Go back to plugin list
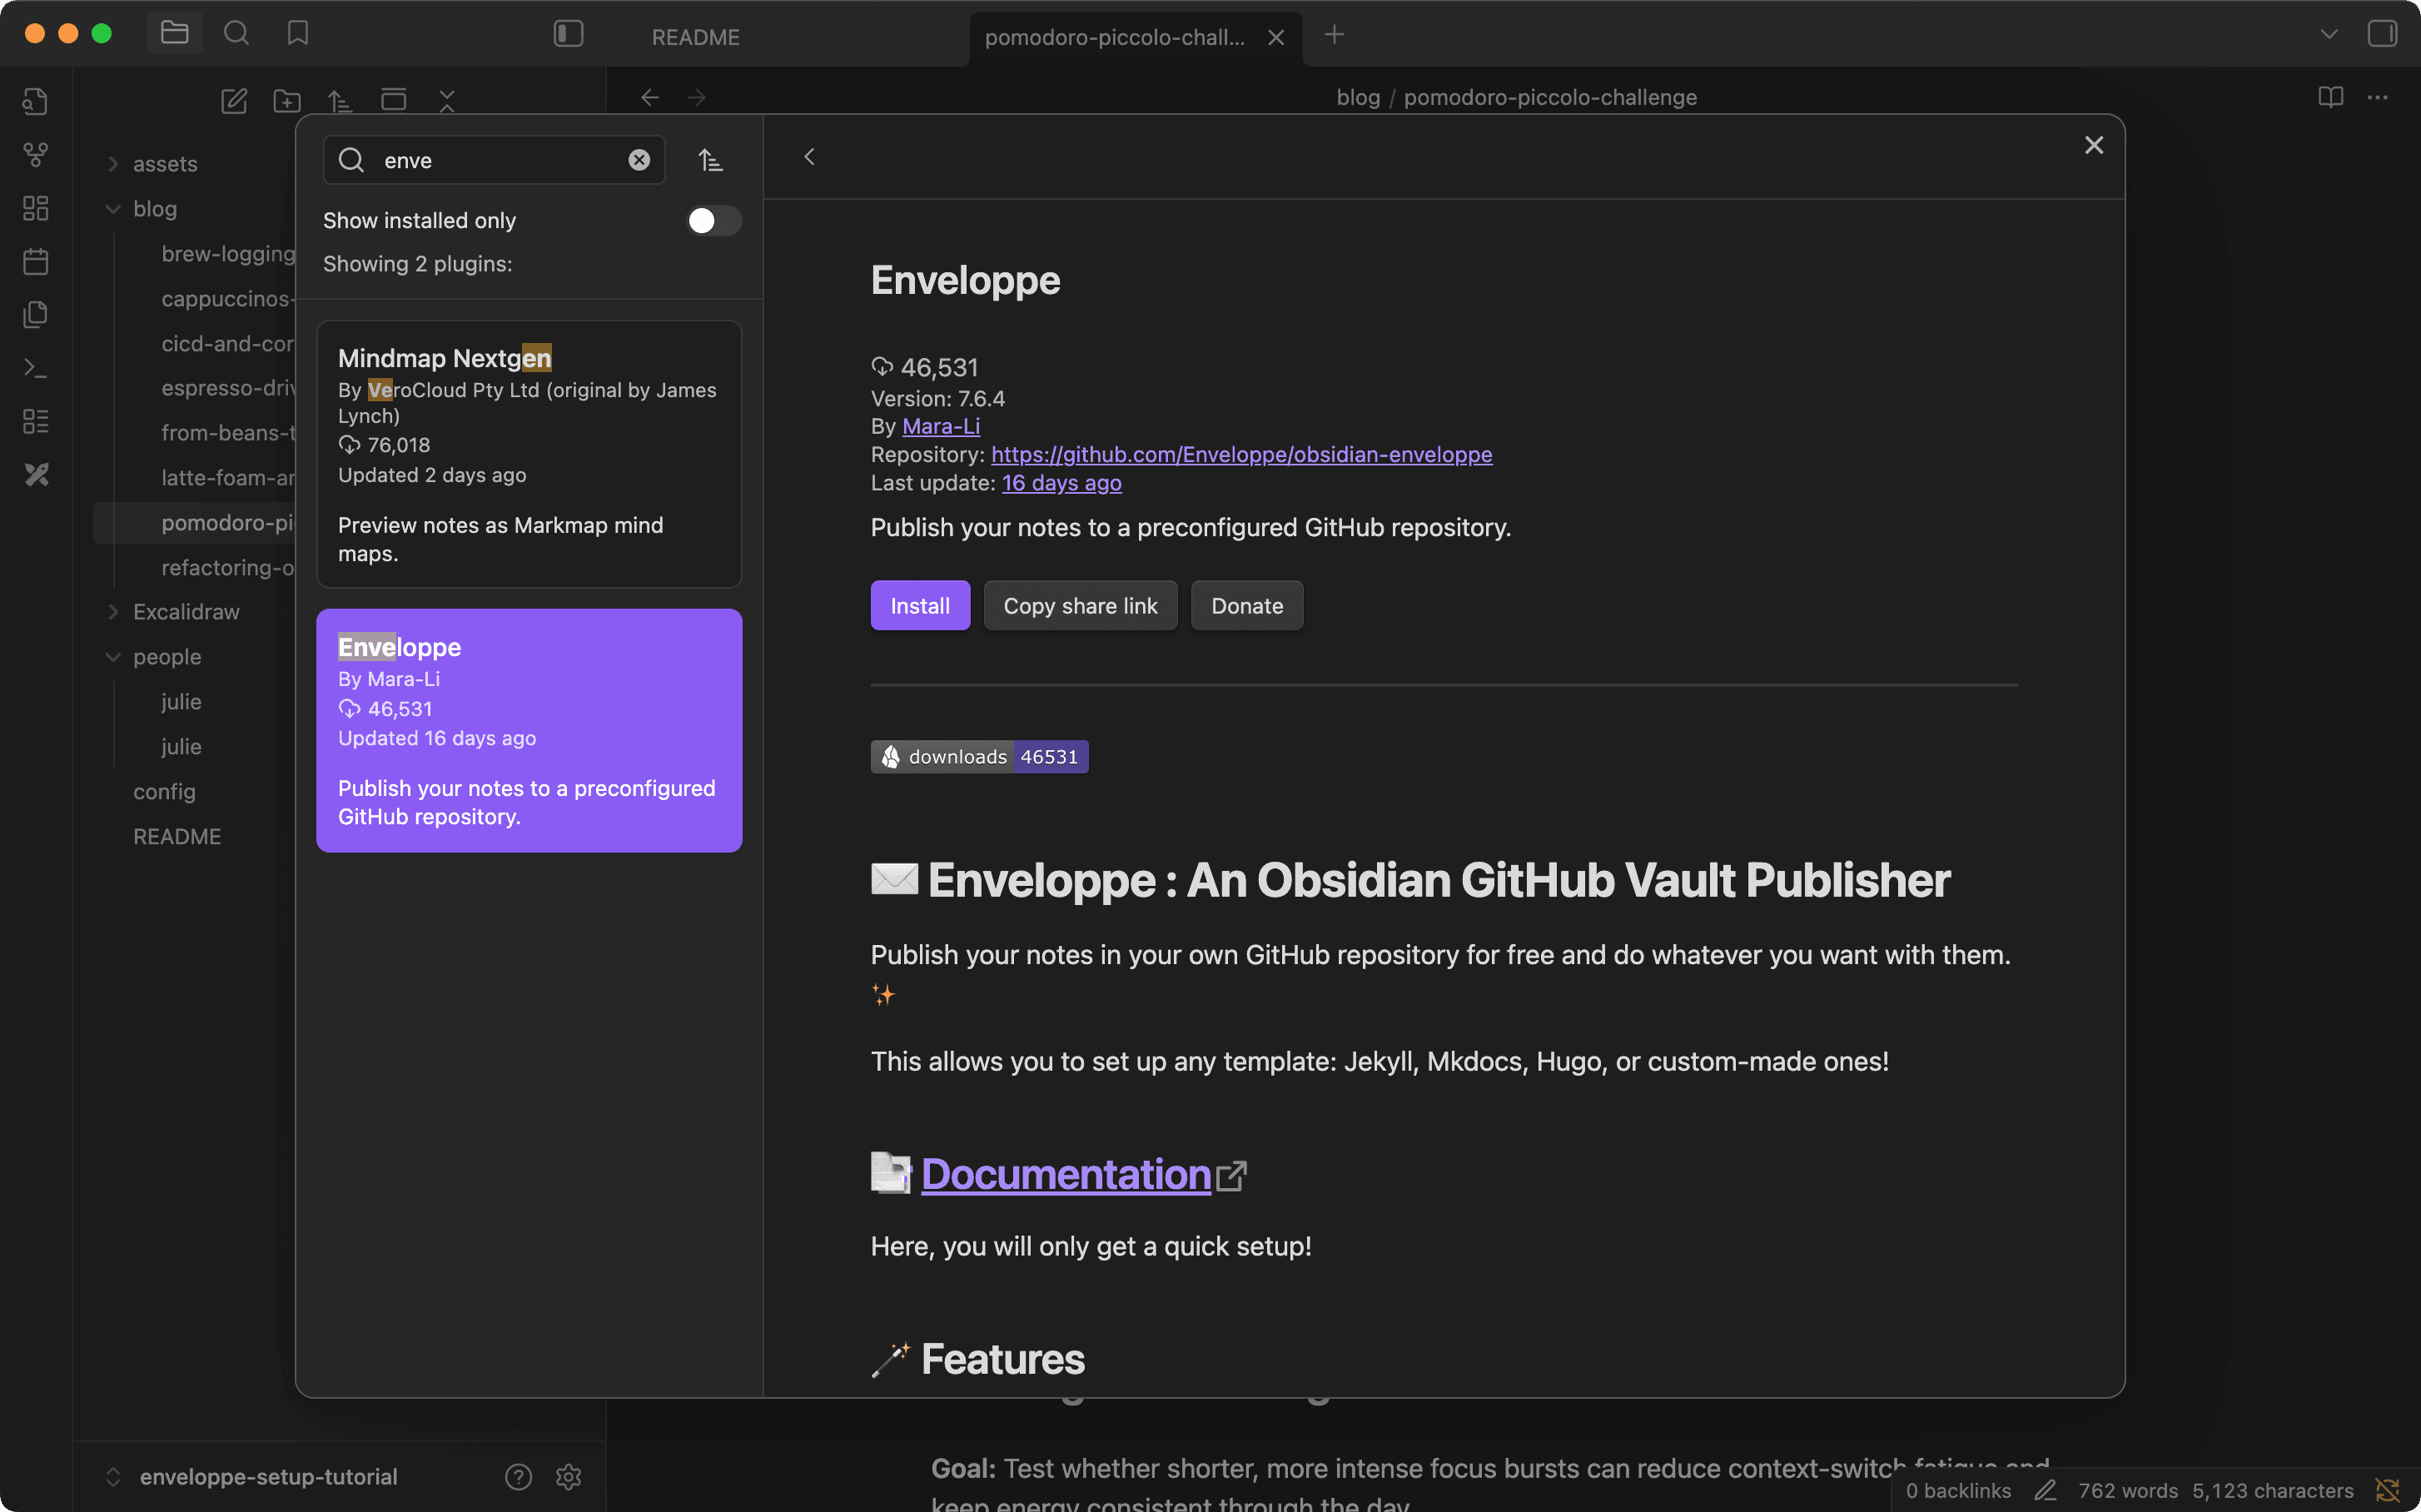The width and height of the screenshot is (2421, 1512). tap(810, 157)
